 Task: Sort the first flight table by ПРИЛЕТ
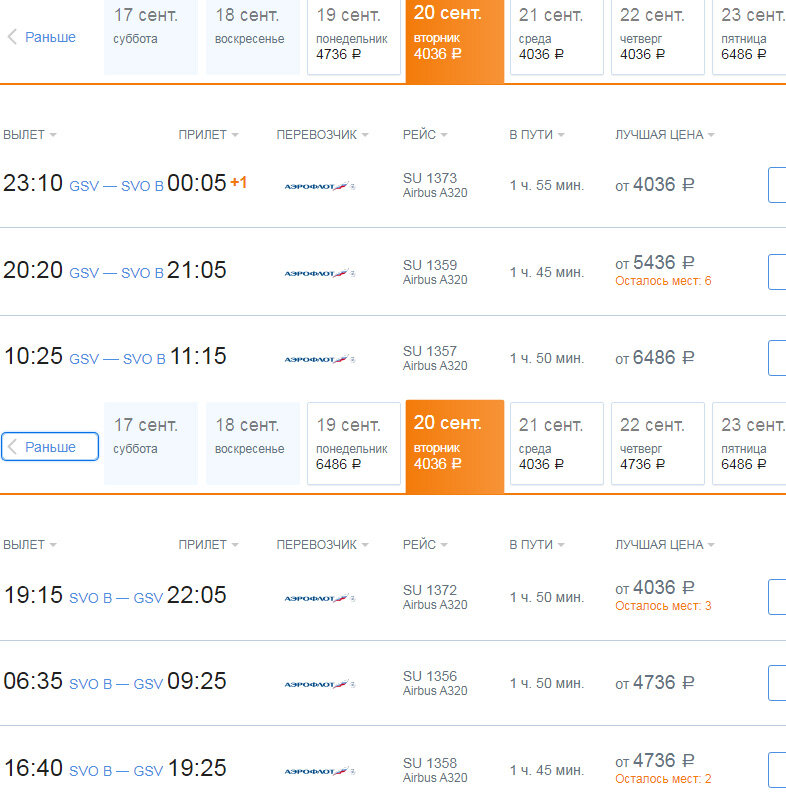[x=208, y=135]
